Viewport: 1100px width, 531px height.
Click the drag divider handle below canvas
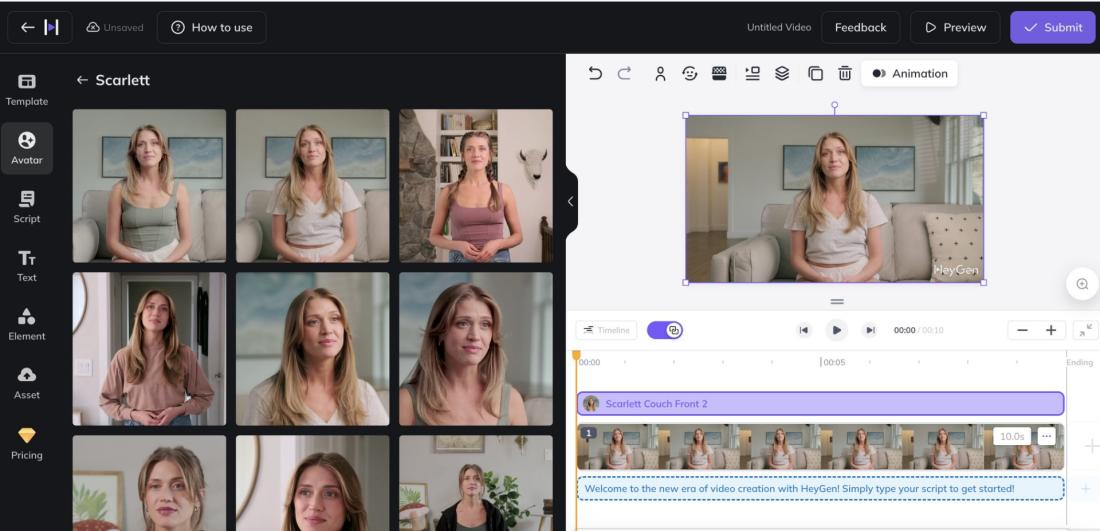point(836,302)
